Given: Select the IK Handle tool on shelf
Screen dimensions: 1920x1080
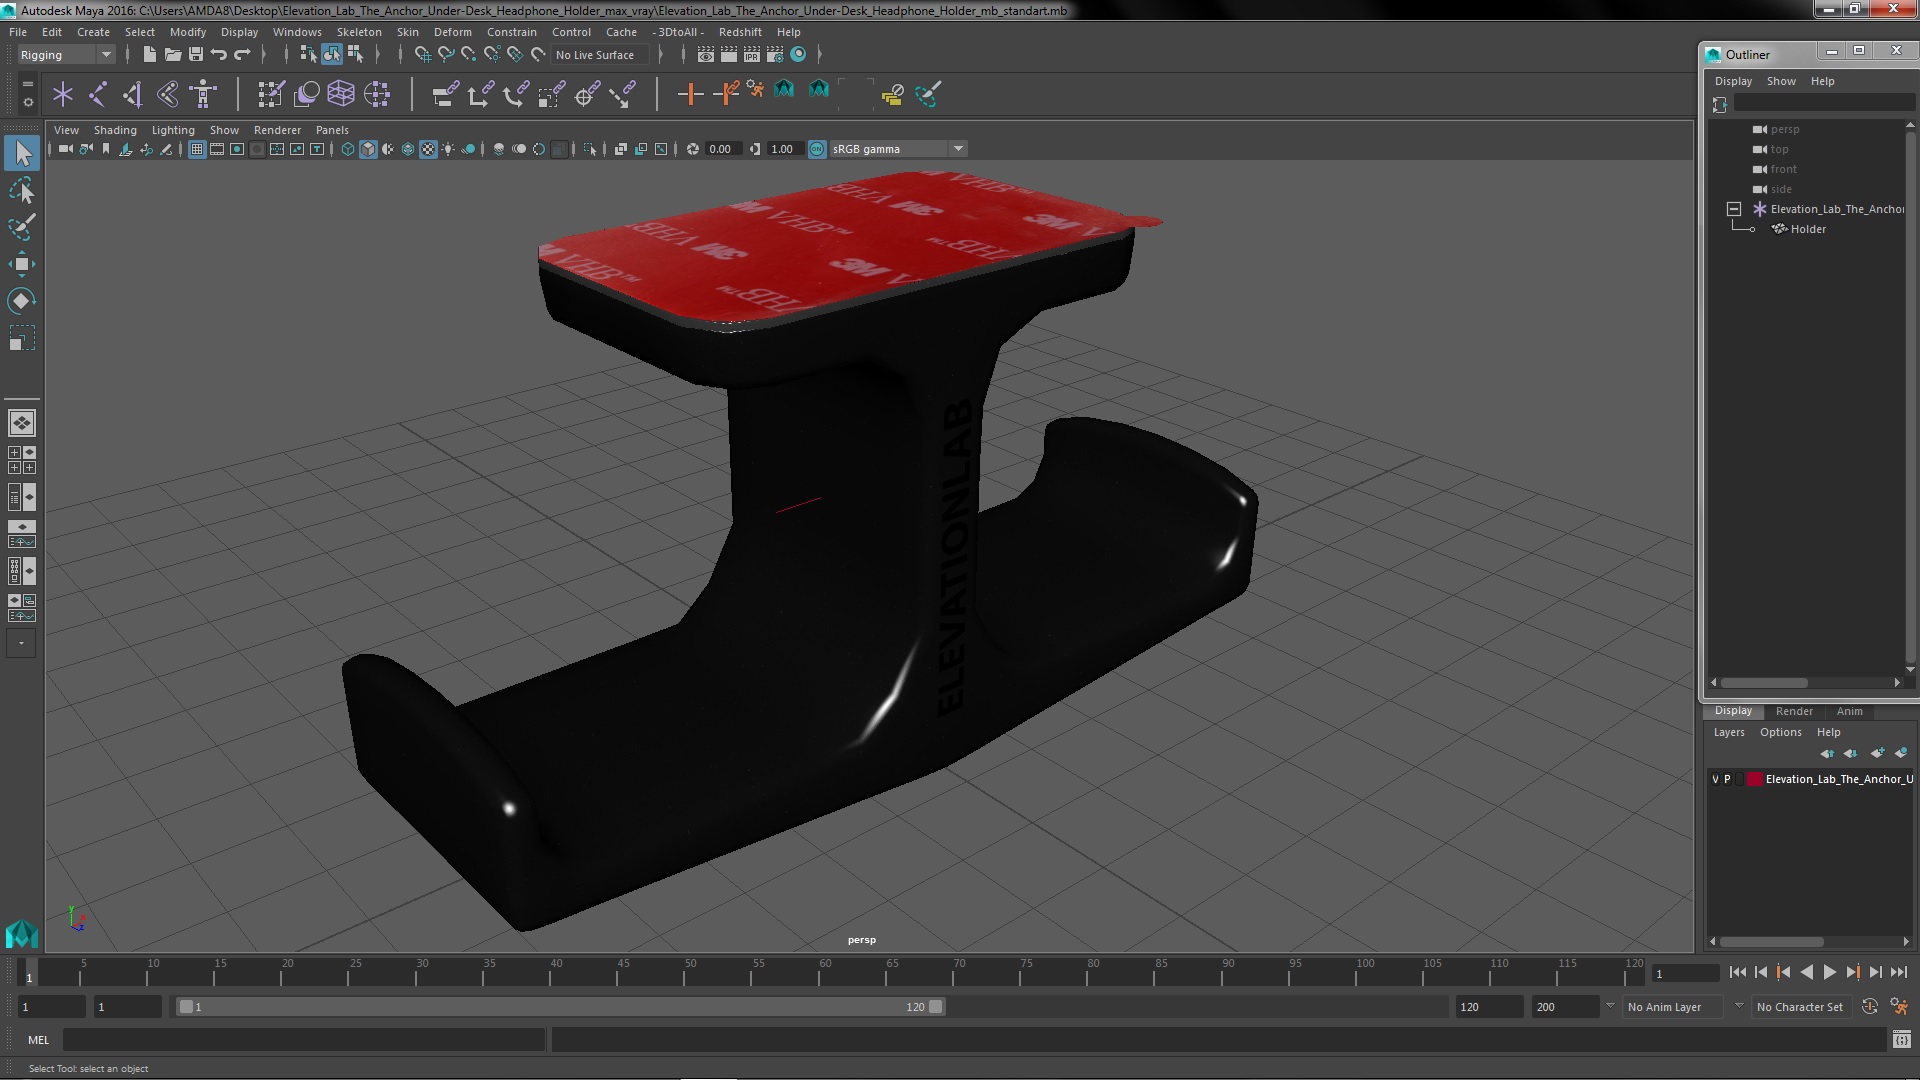Looking at the screenshot, I should (133, 94).
